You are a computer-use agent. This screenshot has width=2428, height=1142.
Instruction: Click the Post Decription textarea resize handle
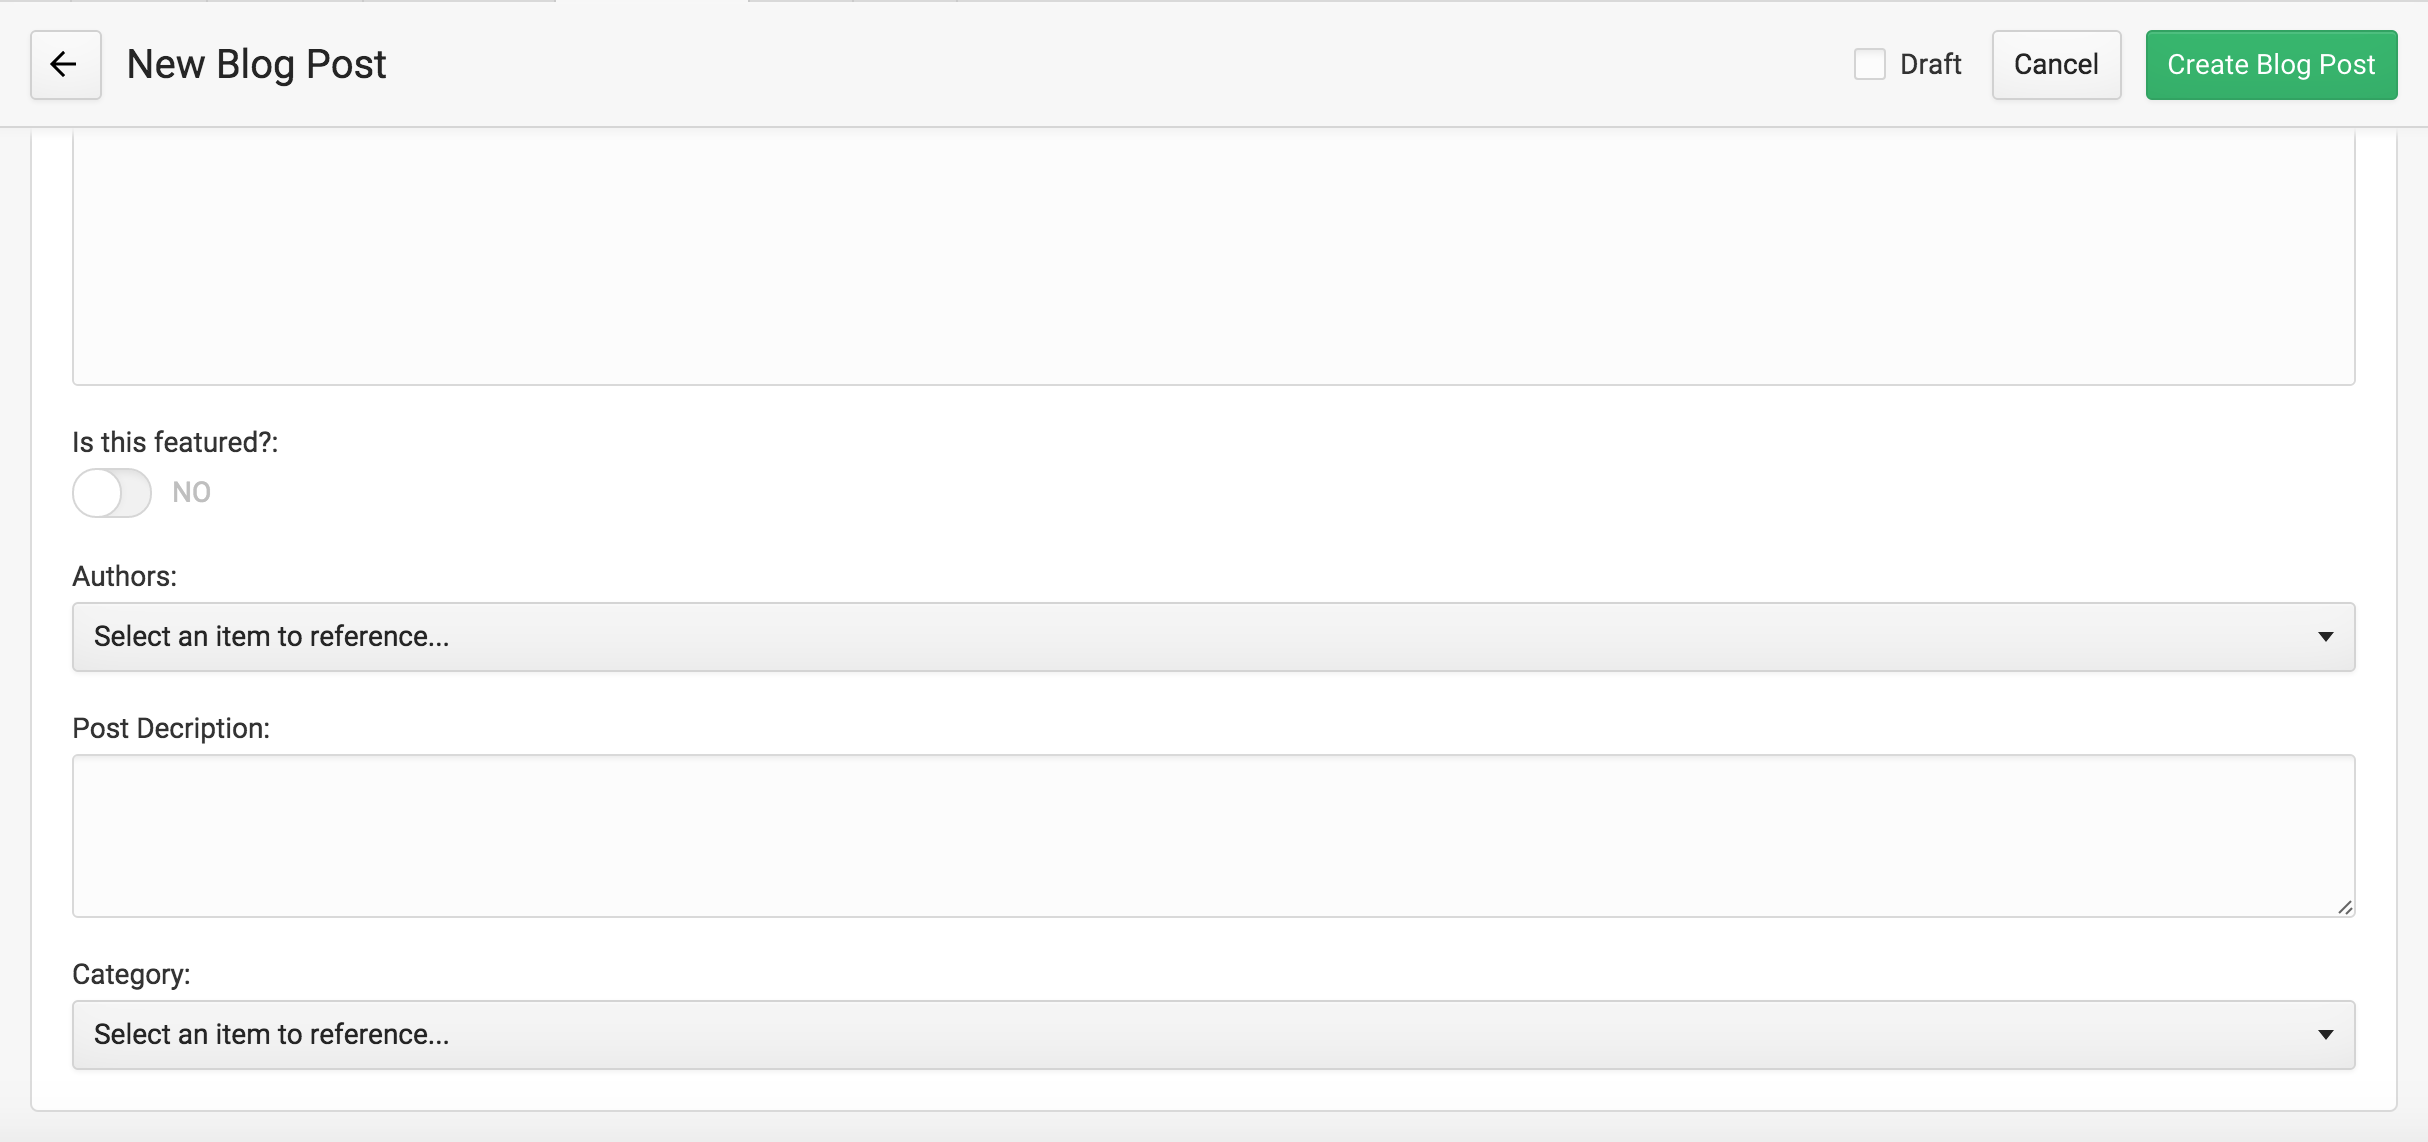[x=2344, y=906]
